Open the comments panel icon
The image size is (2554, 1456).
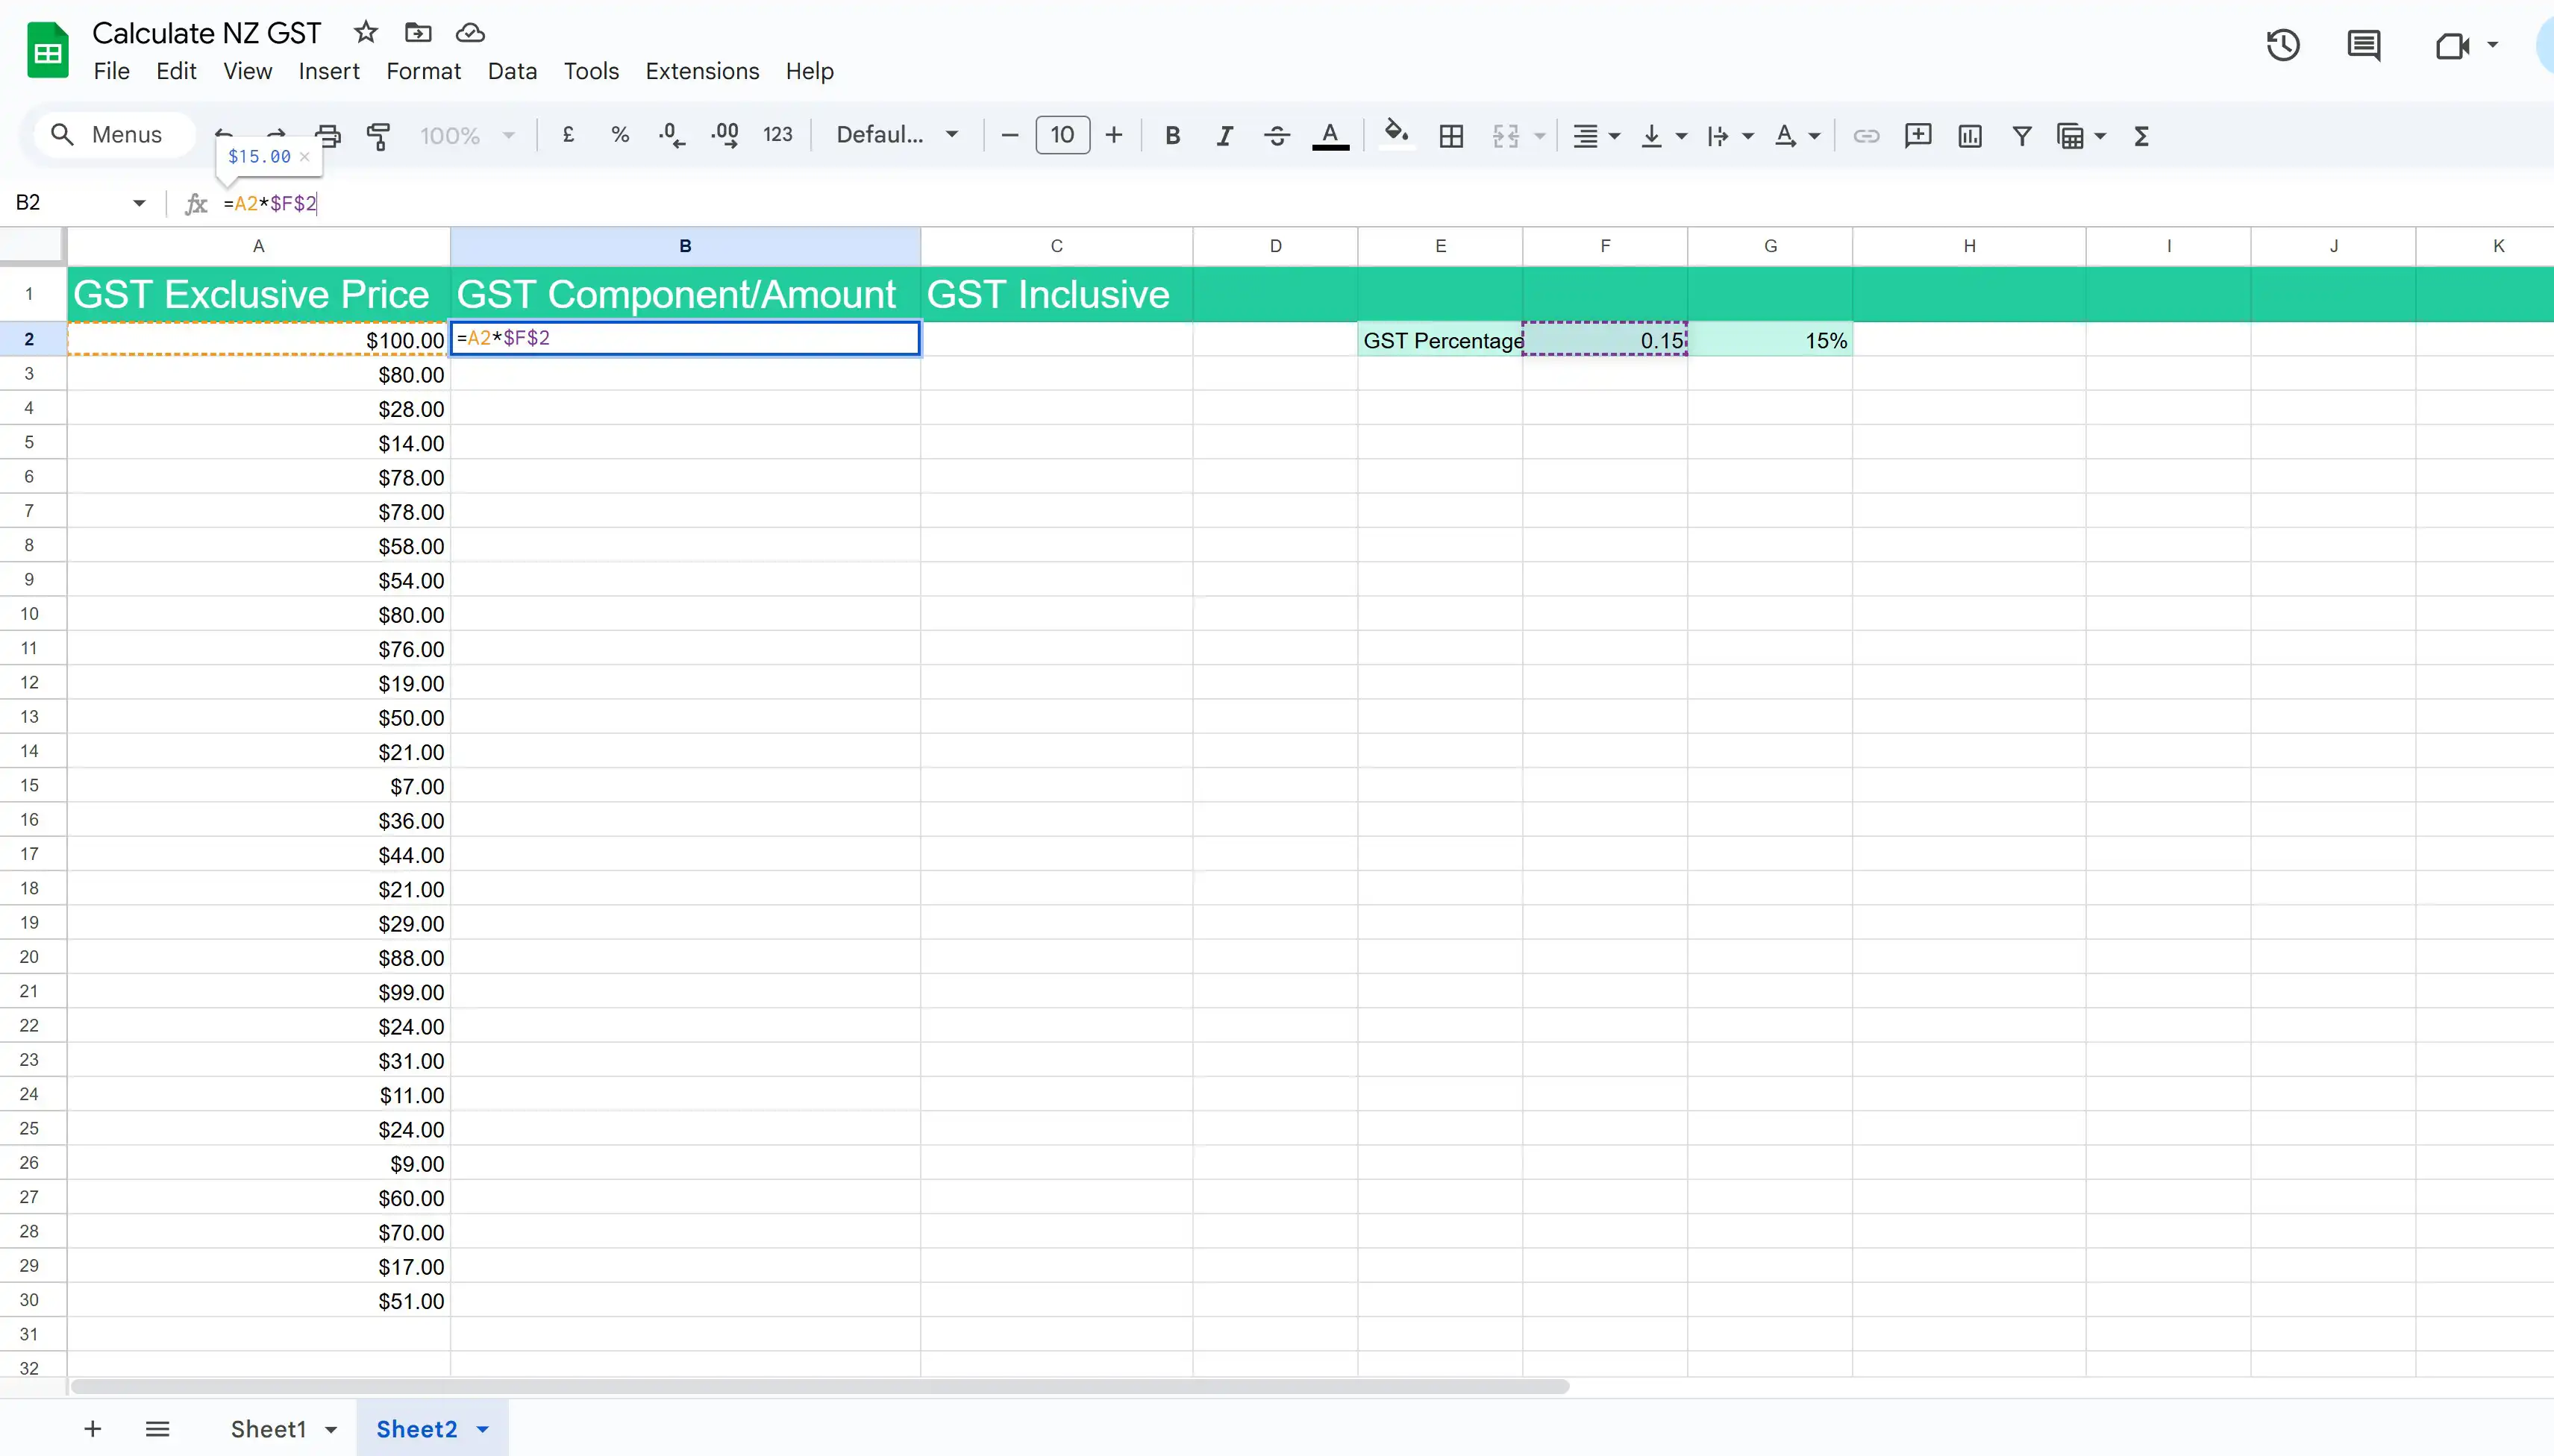tap(2364, 45)
